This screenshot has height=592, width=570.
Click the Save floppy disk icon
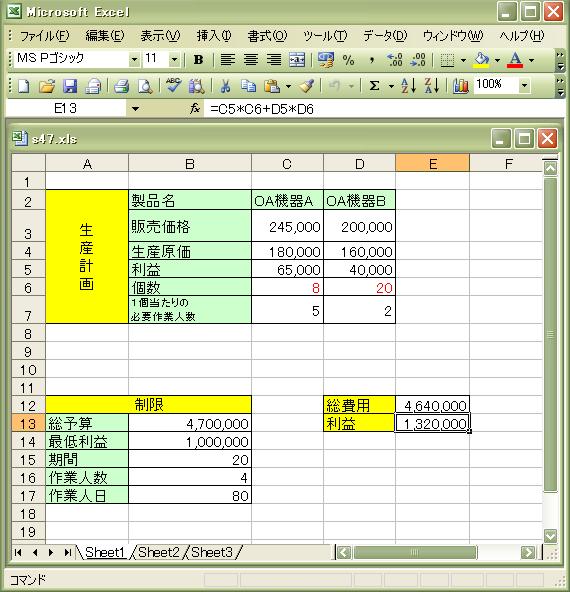click(70, 86)
